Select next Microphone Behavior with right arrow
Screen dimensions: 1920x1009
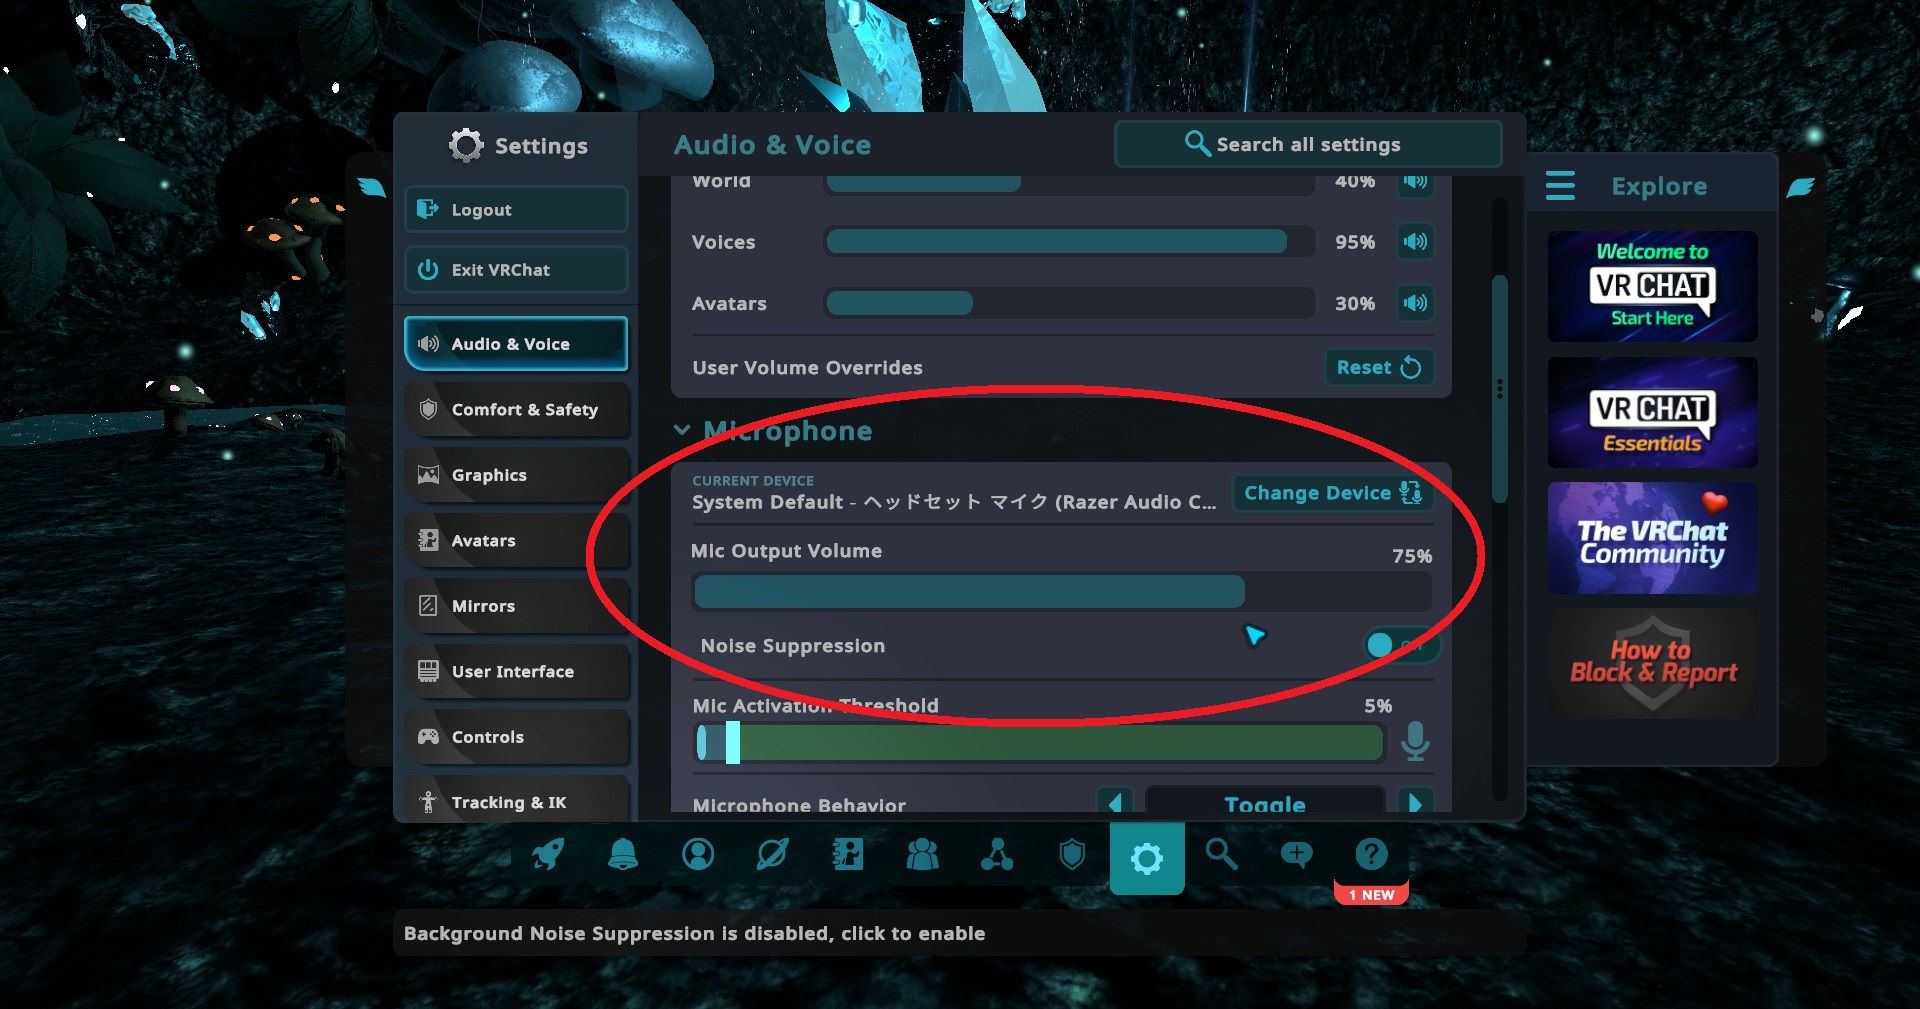pyautogui.click(x=1415, y=803)
